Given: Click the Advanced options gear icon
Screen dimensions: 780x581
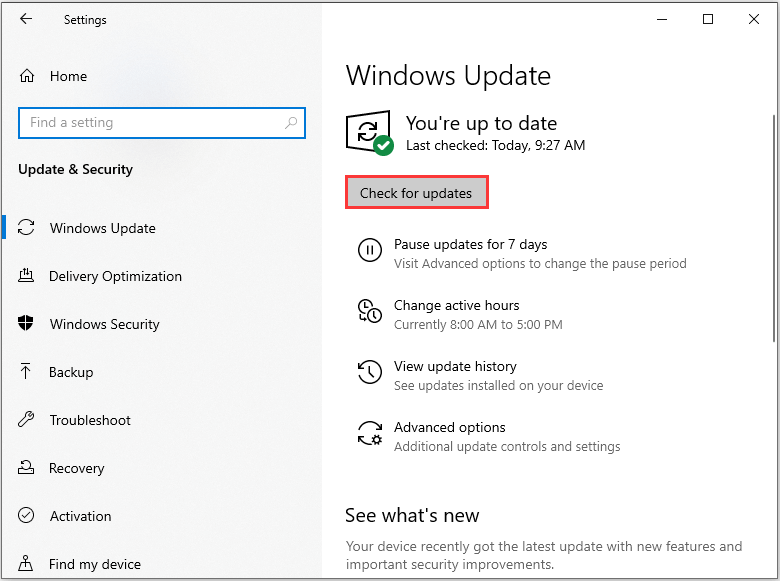Looking at the screenshot, I should (x=370, y=433).
